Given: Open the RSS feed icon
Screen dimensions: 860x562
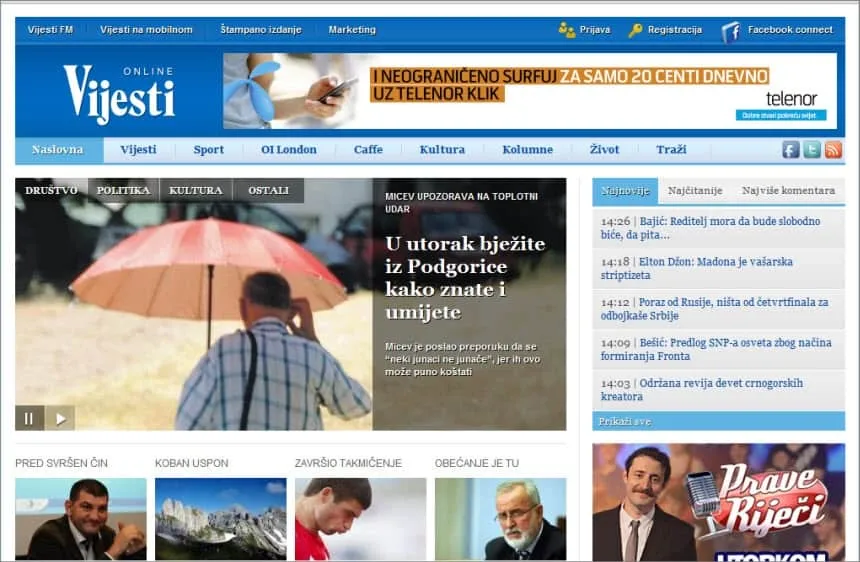Looking at the screenshot, I should [833, 149].
